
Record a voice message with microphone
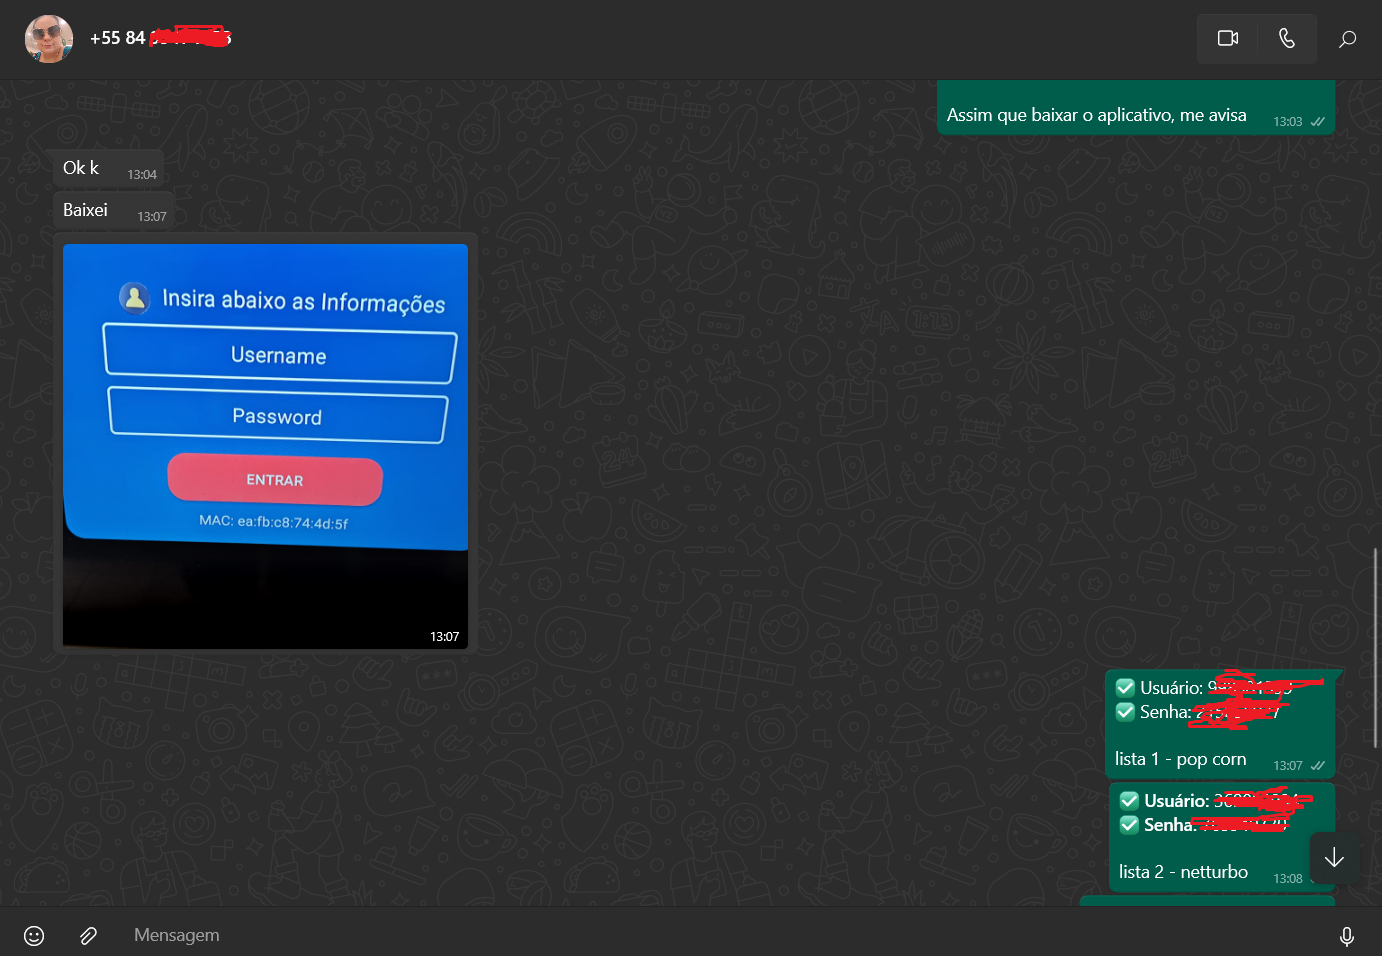[x=1346, y=936]
